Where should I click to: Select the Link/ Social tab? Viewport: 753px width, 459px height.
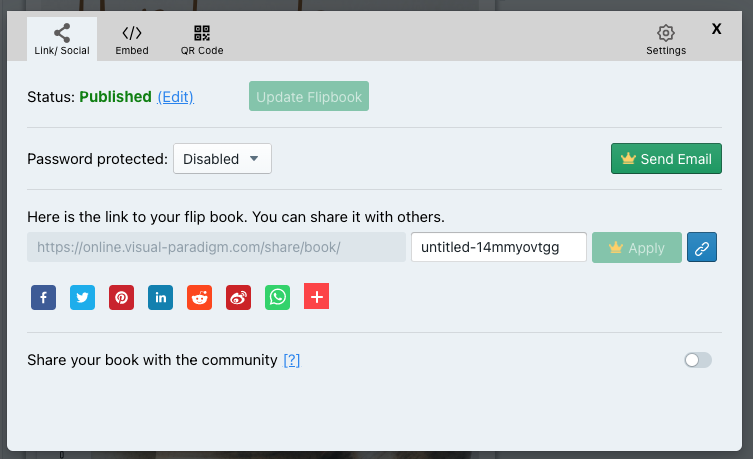coord(62,40)
